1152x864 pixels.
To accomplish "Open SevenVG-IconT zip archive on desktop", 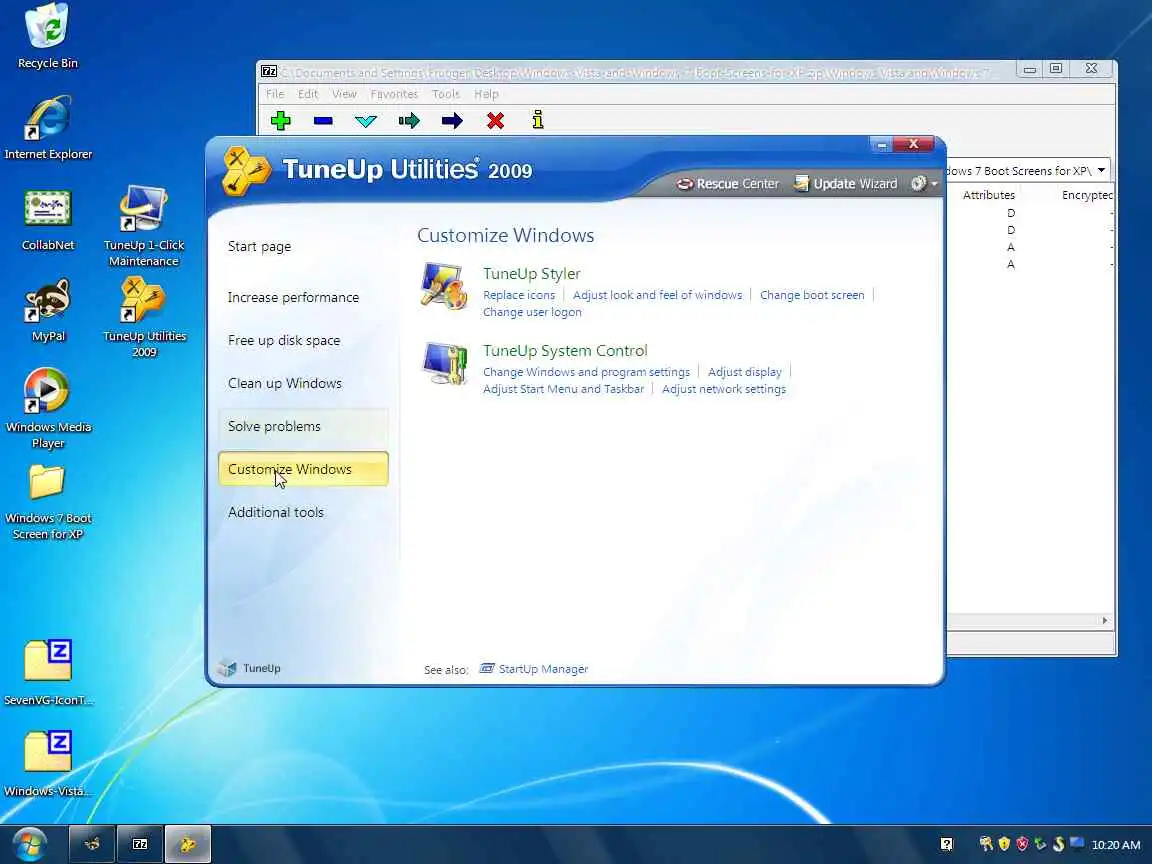I will pos(48,672).
